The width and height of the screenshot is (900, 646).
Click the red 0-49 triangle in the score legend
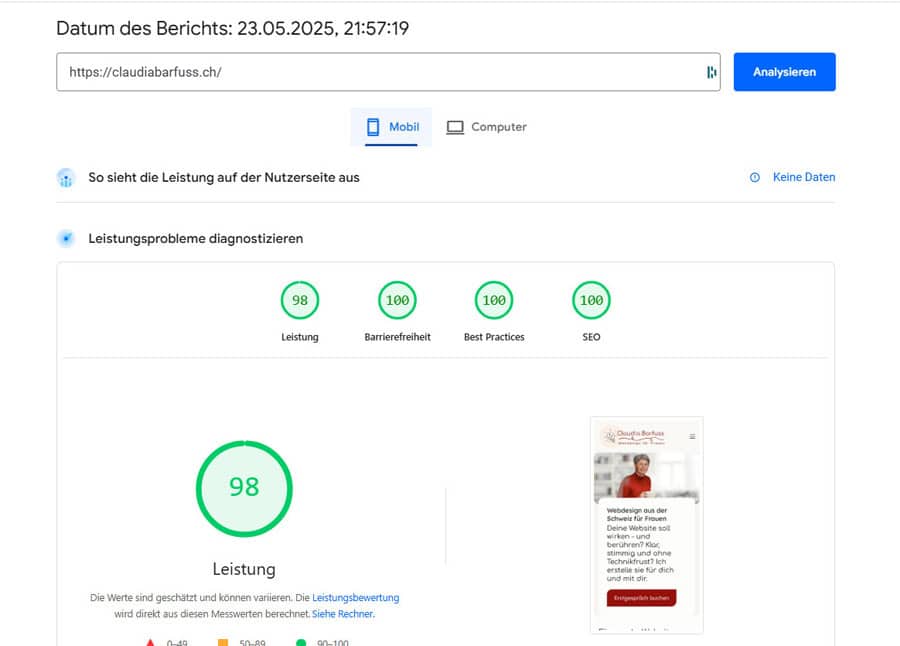pyautogui.click(x=150, y=643)
